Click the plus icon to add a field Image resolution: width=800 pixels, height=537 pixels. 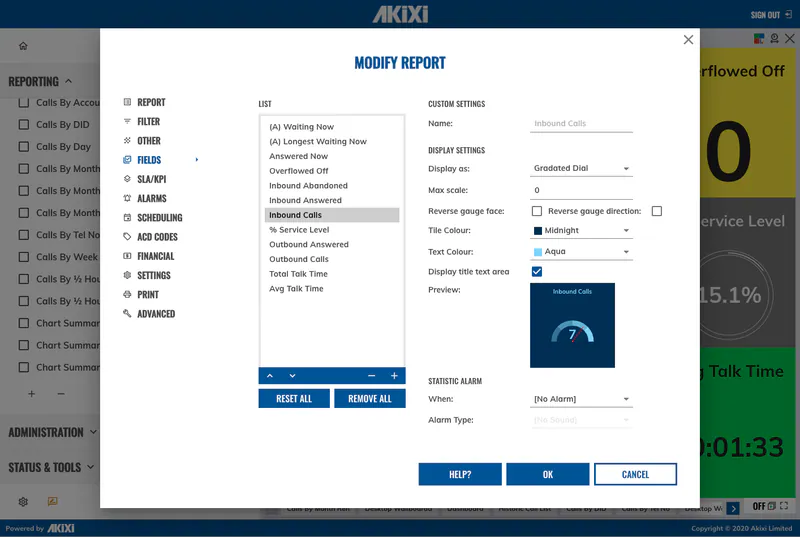click(x=394, y=376)
